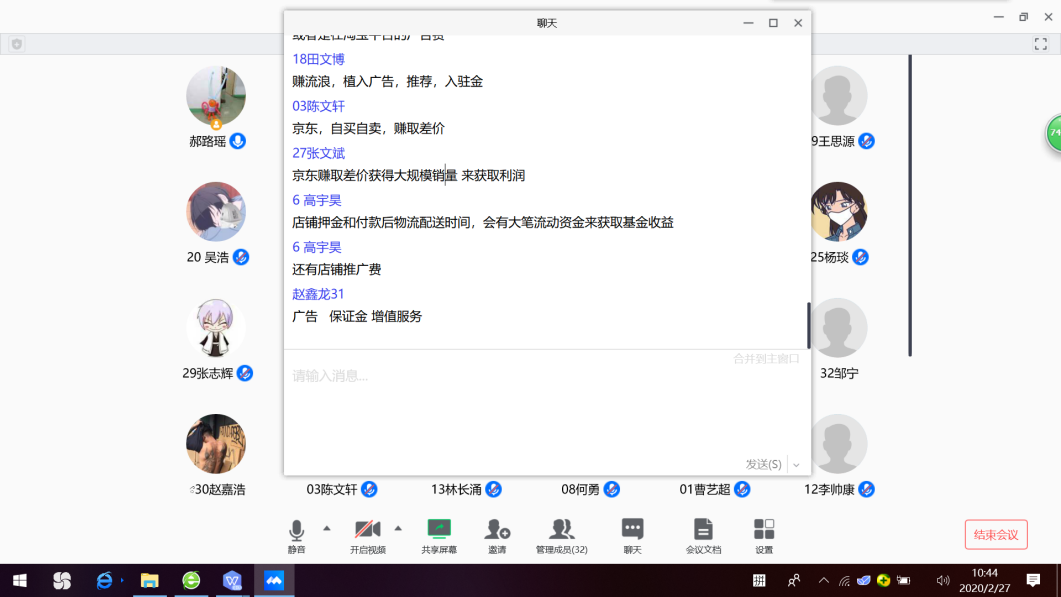Click sender name 18田文博 in chat
The width and height of the screenshot is (1061, 597).
tap(318, 59)
